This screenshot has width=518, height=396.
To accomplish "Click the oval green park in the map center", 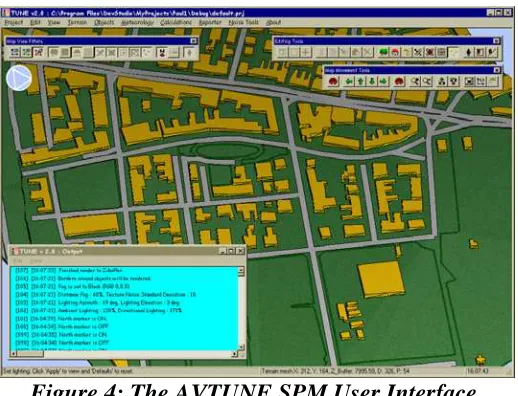I will click(228, 150).
